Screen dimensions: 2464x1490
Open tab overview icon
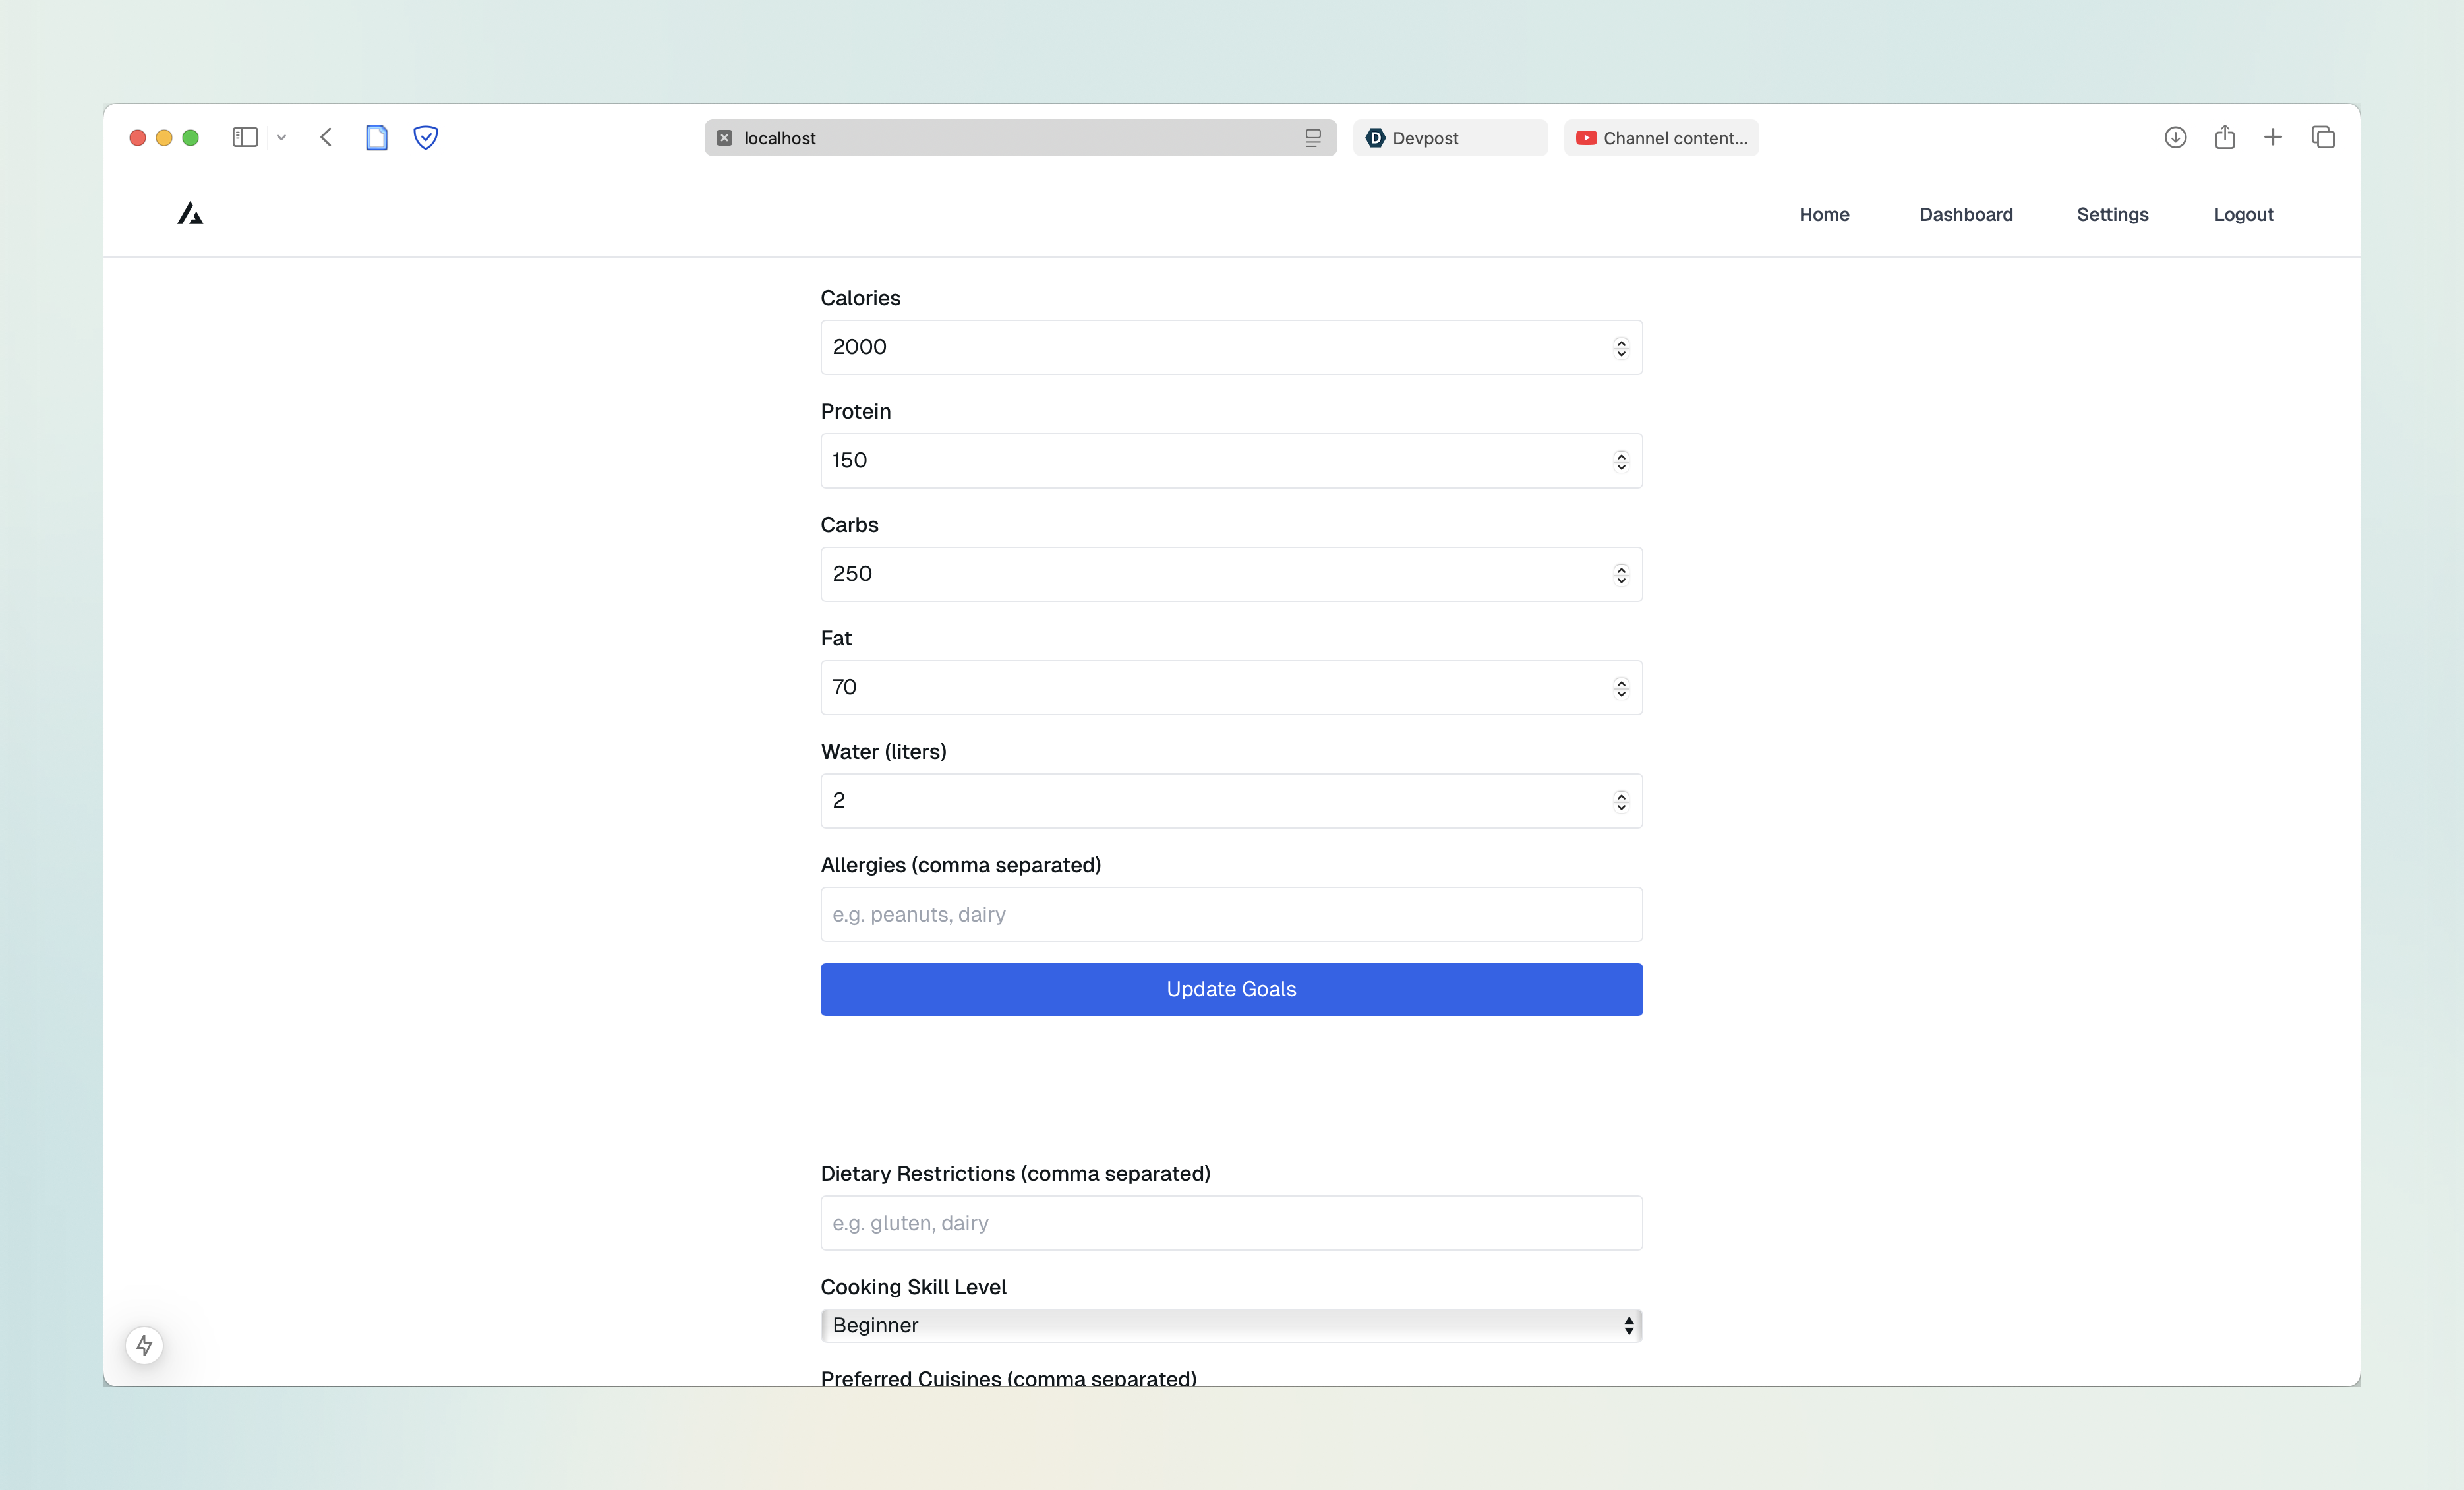(2322, 137)
